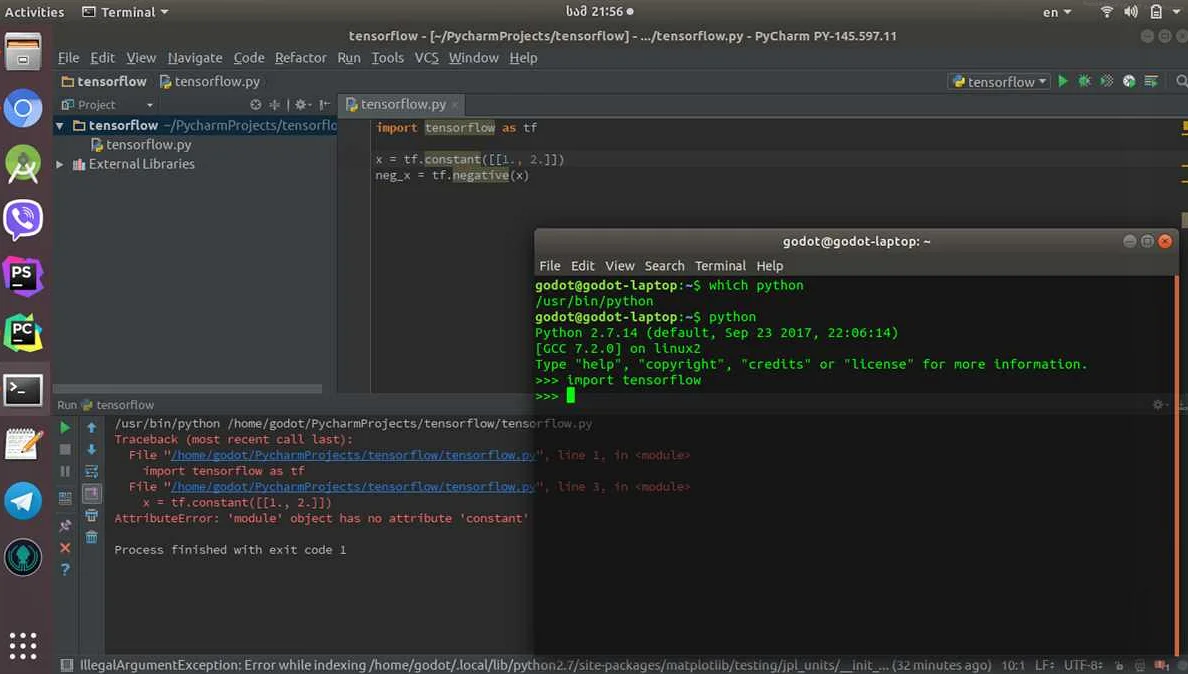Click the clock in top bar
The height and width of the screenshot is (674, 1188).
point(599,11)
